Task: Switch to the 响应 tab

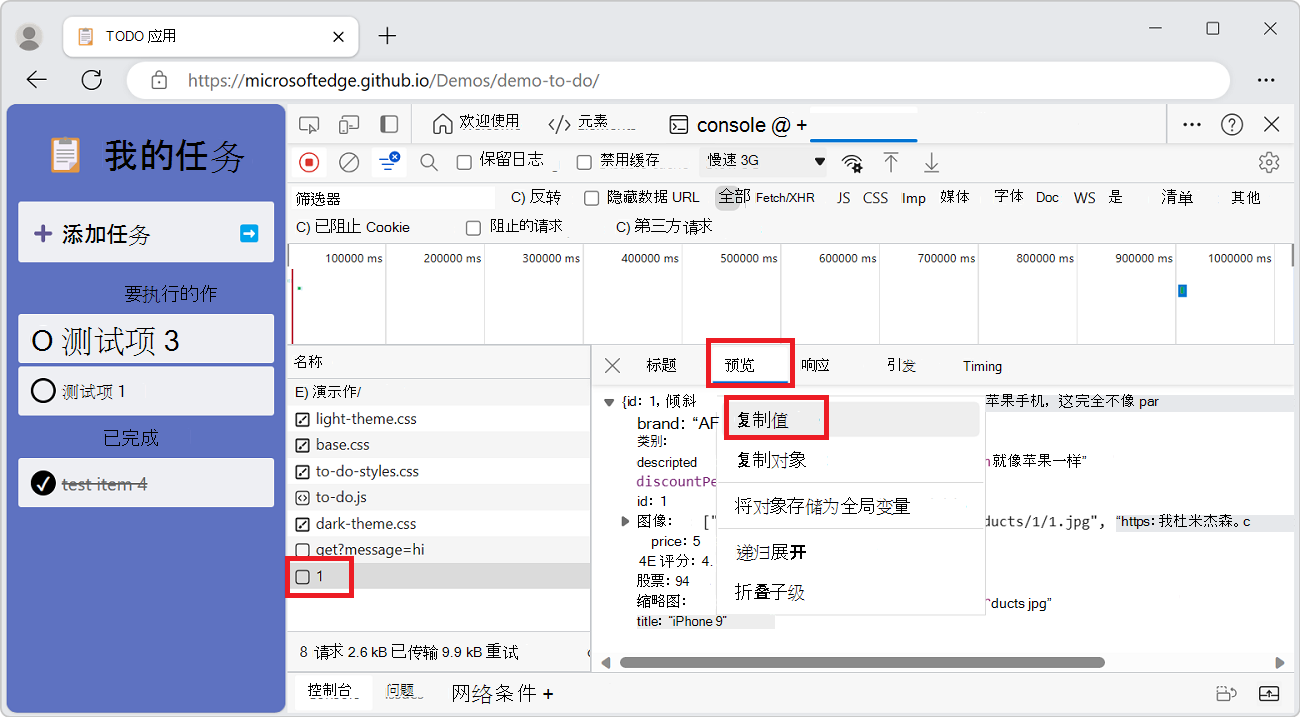Action: click(814, 366)
